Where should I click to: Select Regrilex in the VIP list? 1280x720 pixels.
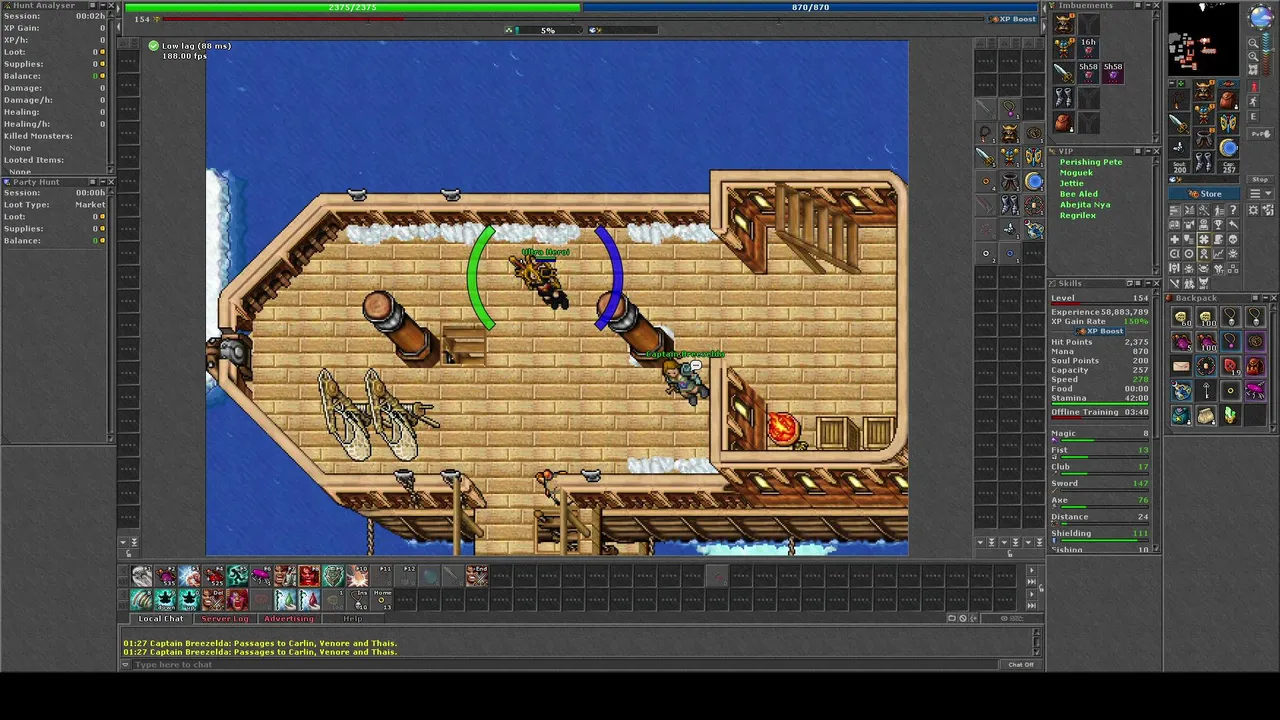(1078, 216)
